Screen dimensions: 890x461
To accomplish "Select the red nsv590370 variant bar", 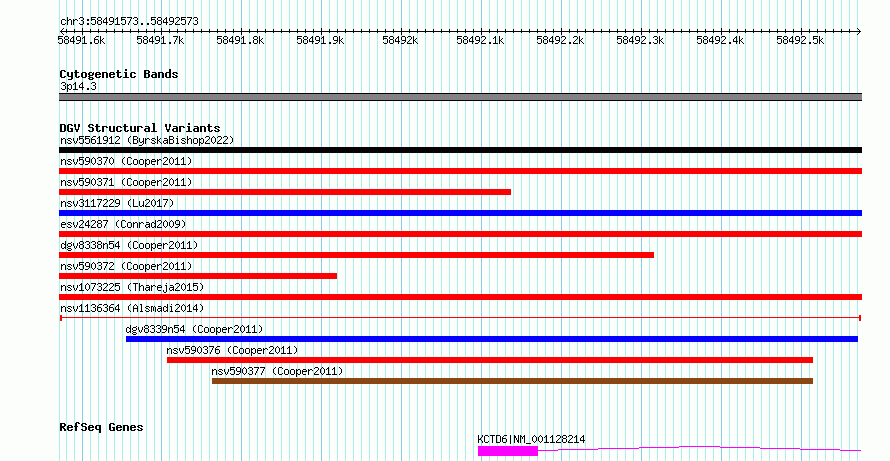I will pyautogui.click(x=460, y=171).
